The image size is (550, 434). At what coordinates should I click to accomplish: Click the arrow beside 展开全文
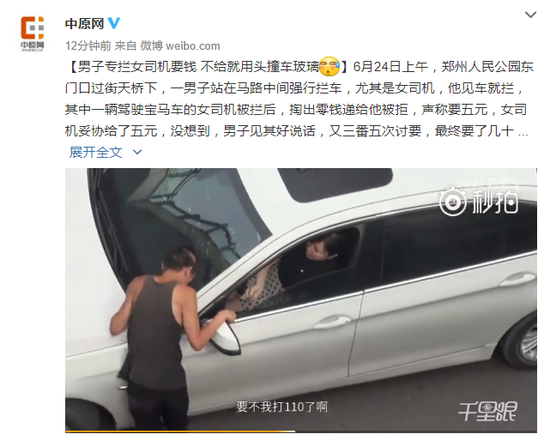tap(137, 152)
